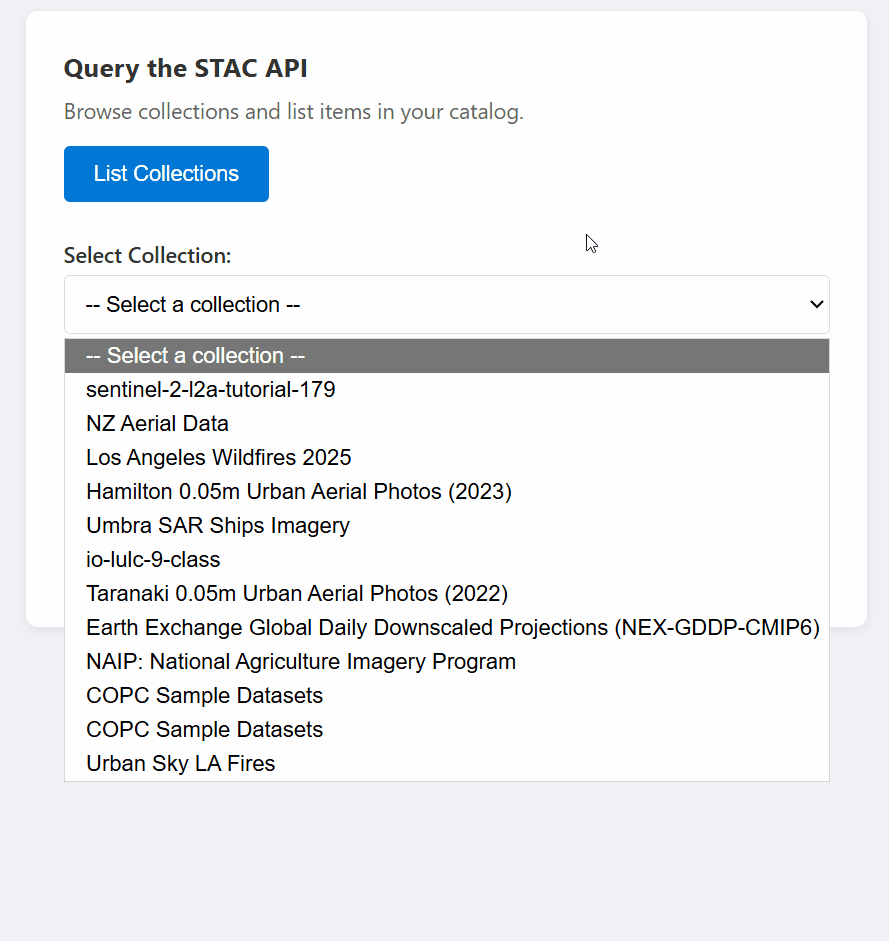This screenshot has width=889, height=941.
Task: Select Earth Exchange Global Daily Downscaled Projections
Action: click(x=452, y=628)
